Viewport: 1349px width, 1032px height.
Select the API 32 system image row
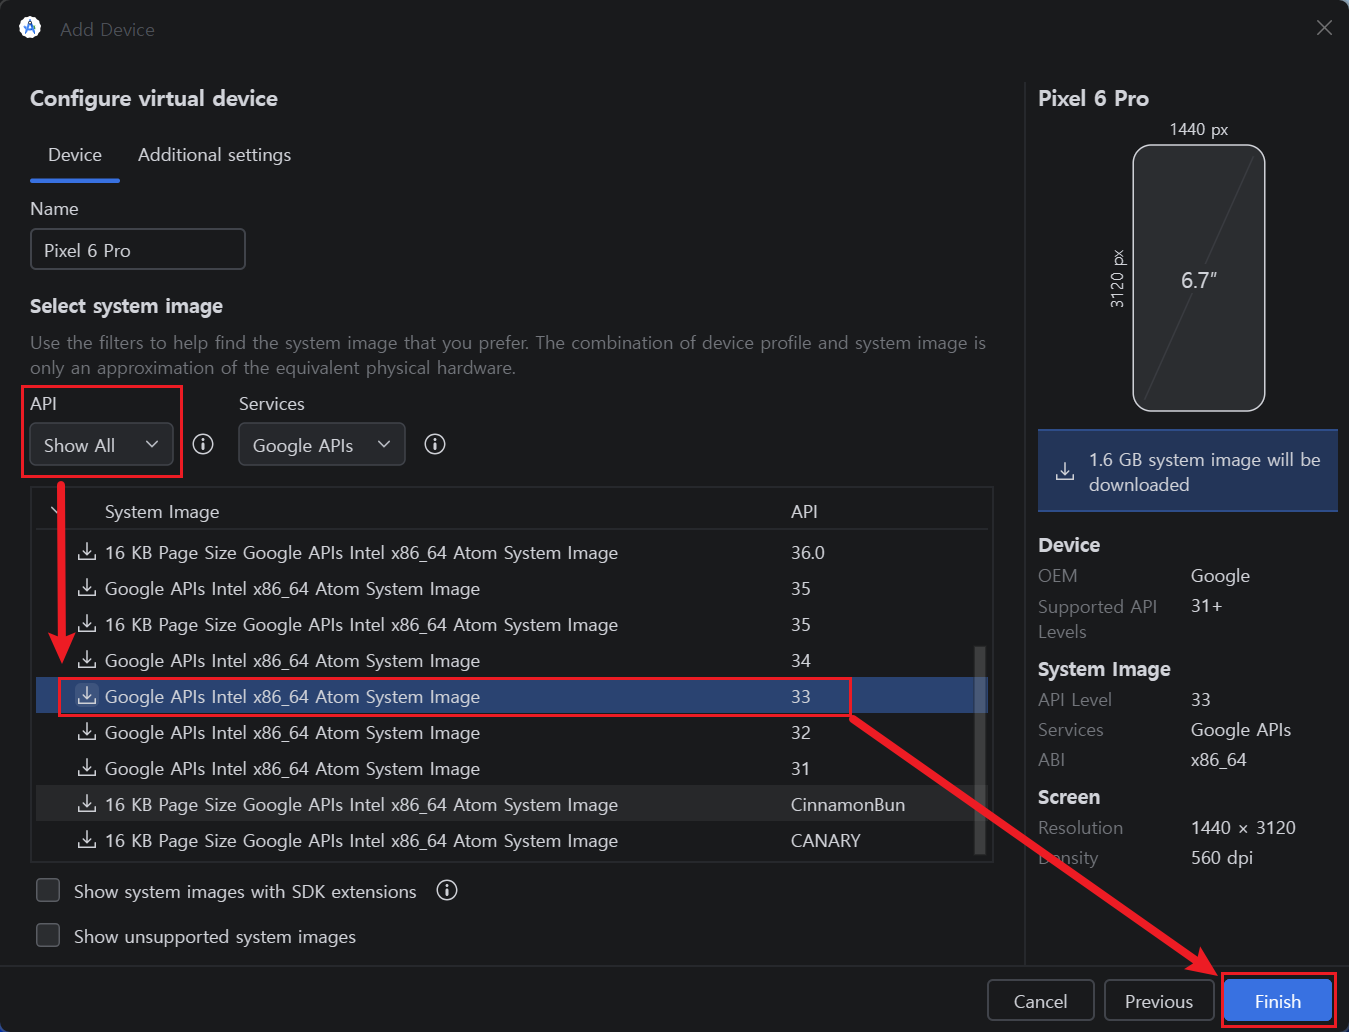tap(512, 732)
